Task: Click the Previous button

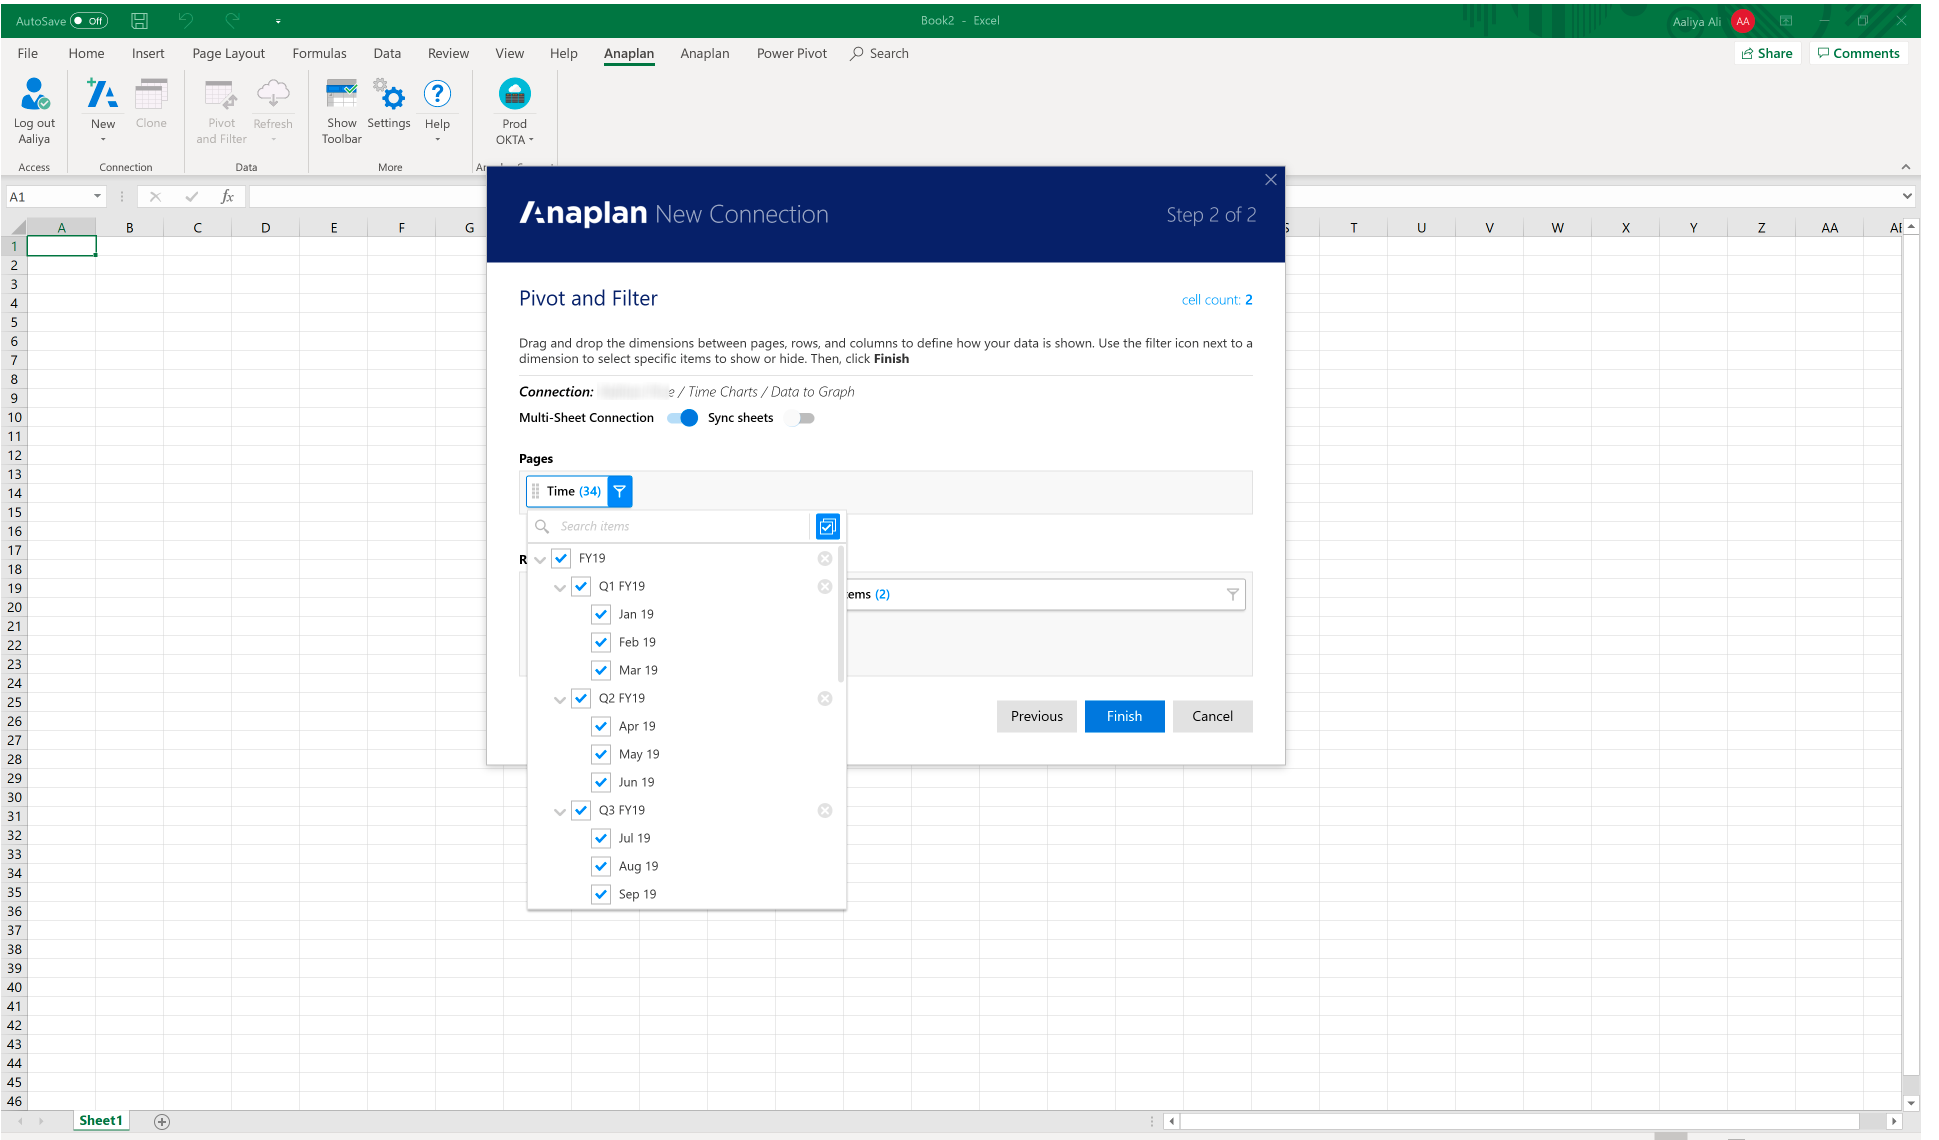Action: tap(1036, 716)
